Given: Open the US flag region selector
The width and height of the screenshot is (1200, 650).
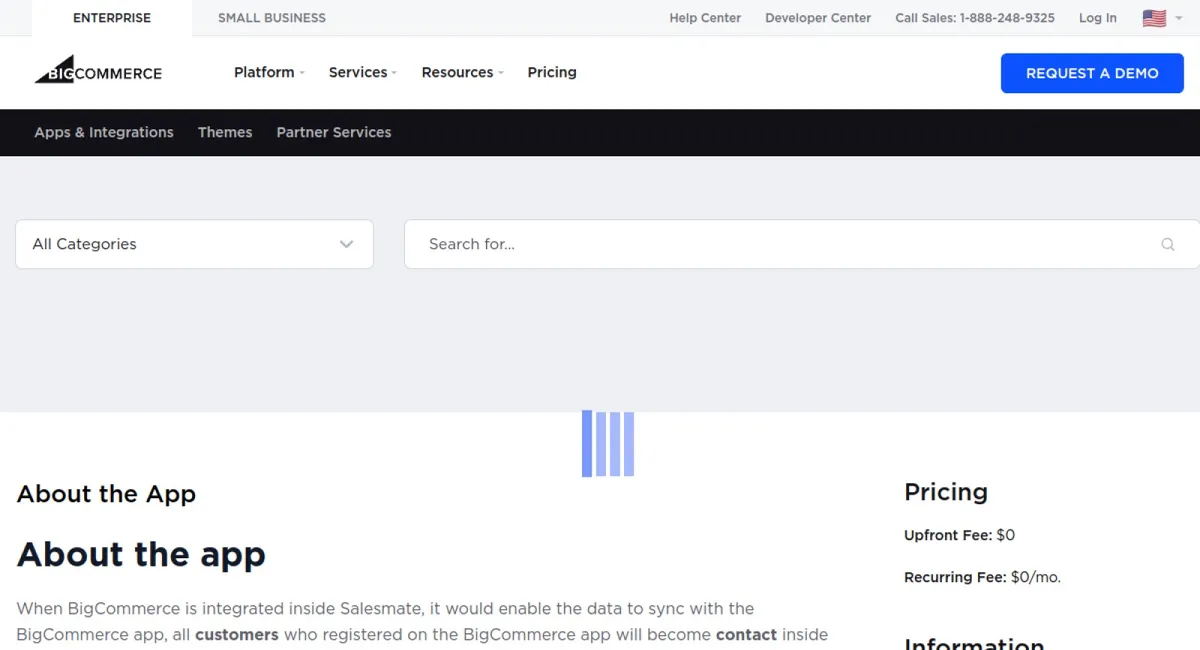Looking at the screenshot, I should click(1154, 18).
